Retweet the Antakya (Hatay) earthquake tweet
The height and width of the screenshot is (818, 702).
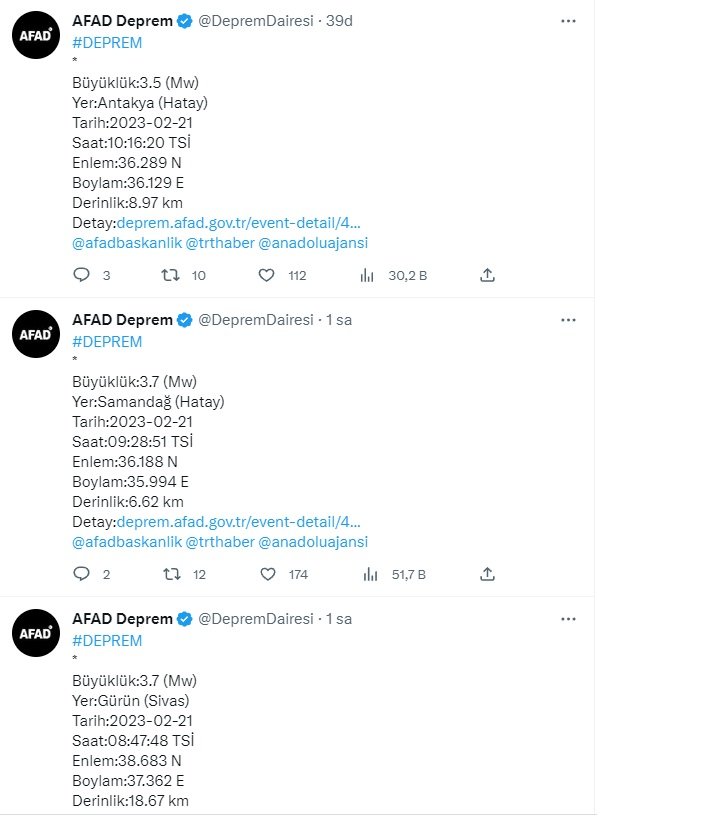click(x=172, y=275)
